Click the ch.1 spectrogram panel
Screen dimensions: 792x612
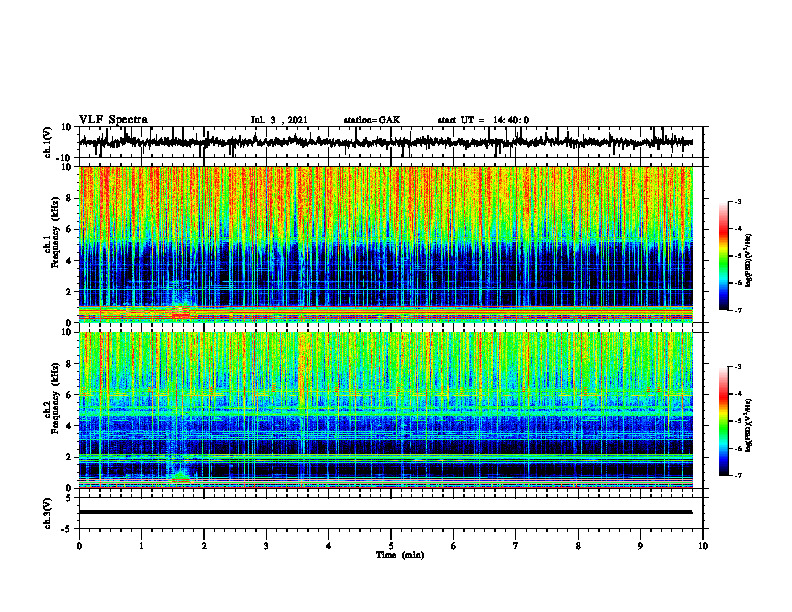pos(385,244)
